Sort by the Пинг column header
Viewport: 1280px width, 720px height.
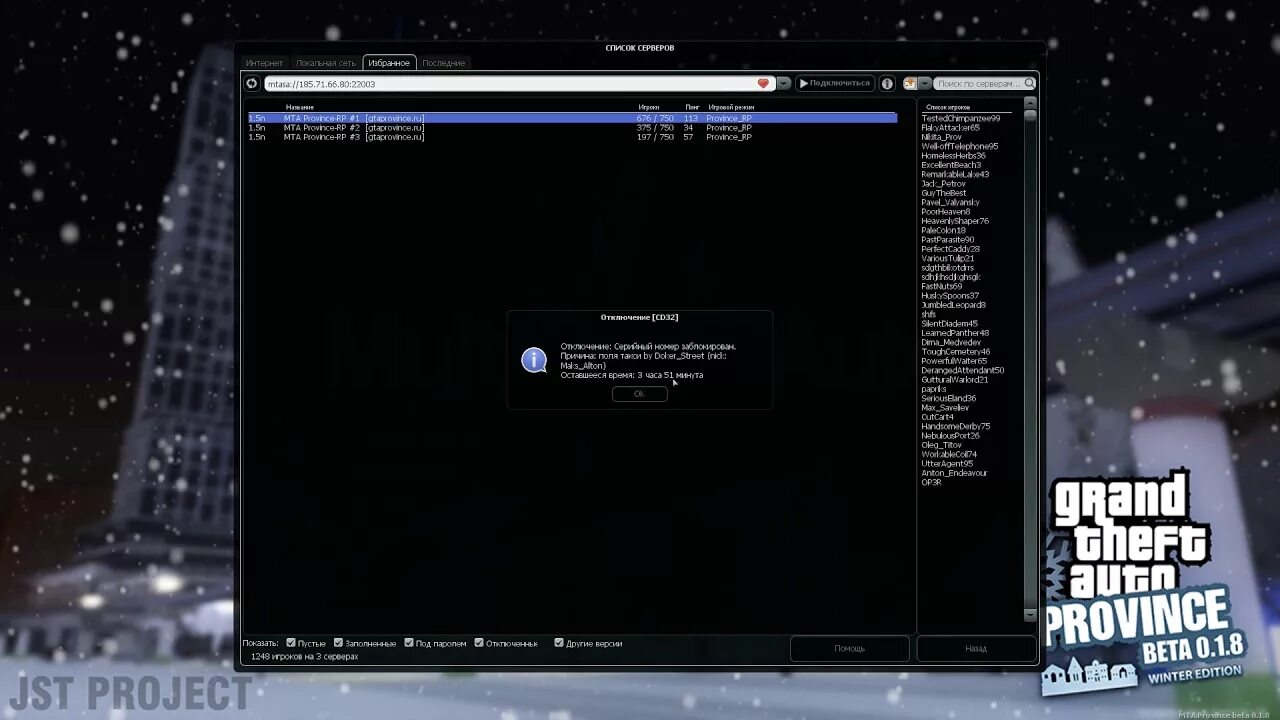[x=692, y=107]
